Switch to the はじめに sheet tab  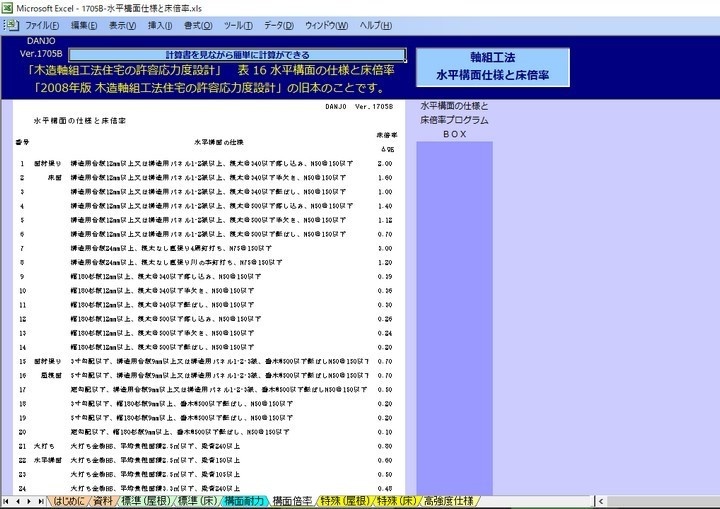(68, 501)
